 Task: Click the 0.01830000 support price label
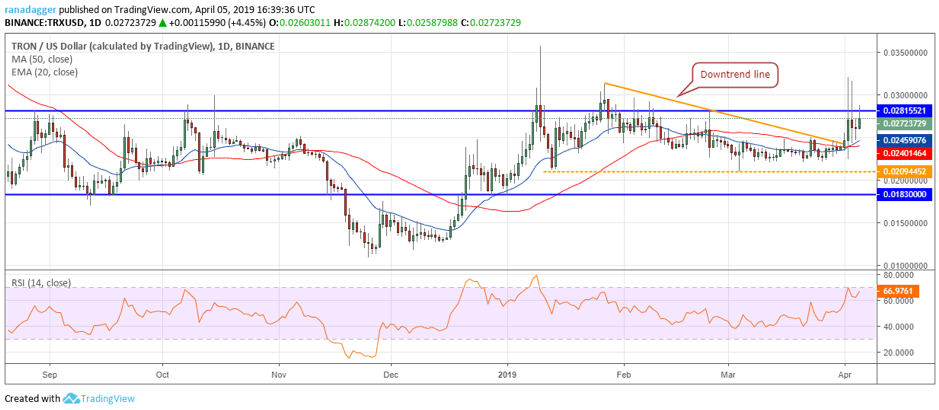pyautogui.click(x=904, y=195)
